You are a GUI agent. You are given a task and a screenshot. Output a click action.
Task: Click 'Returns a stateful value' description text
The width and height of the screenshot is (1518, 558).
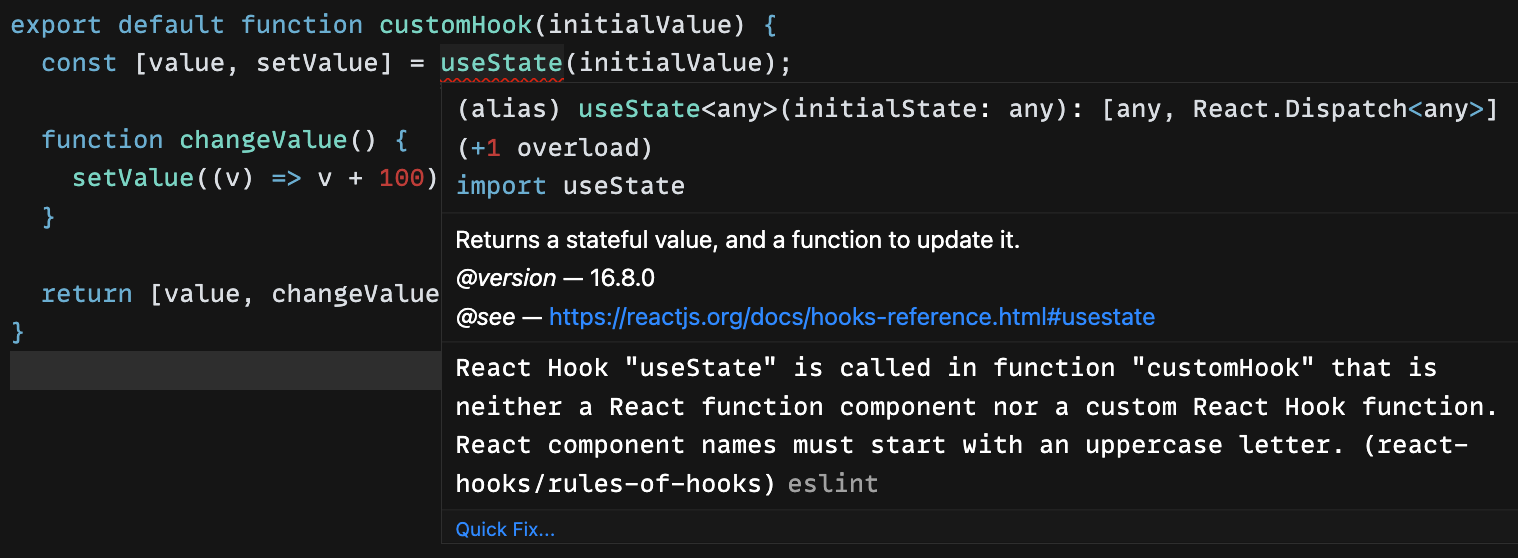coord(737,240)
